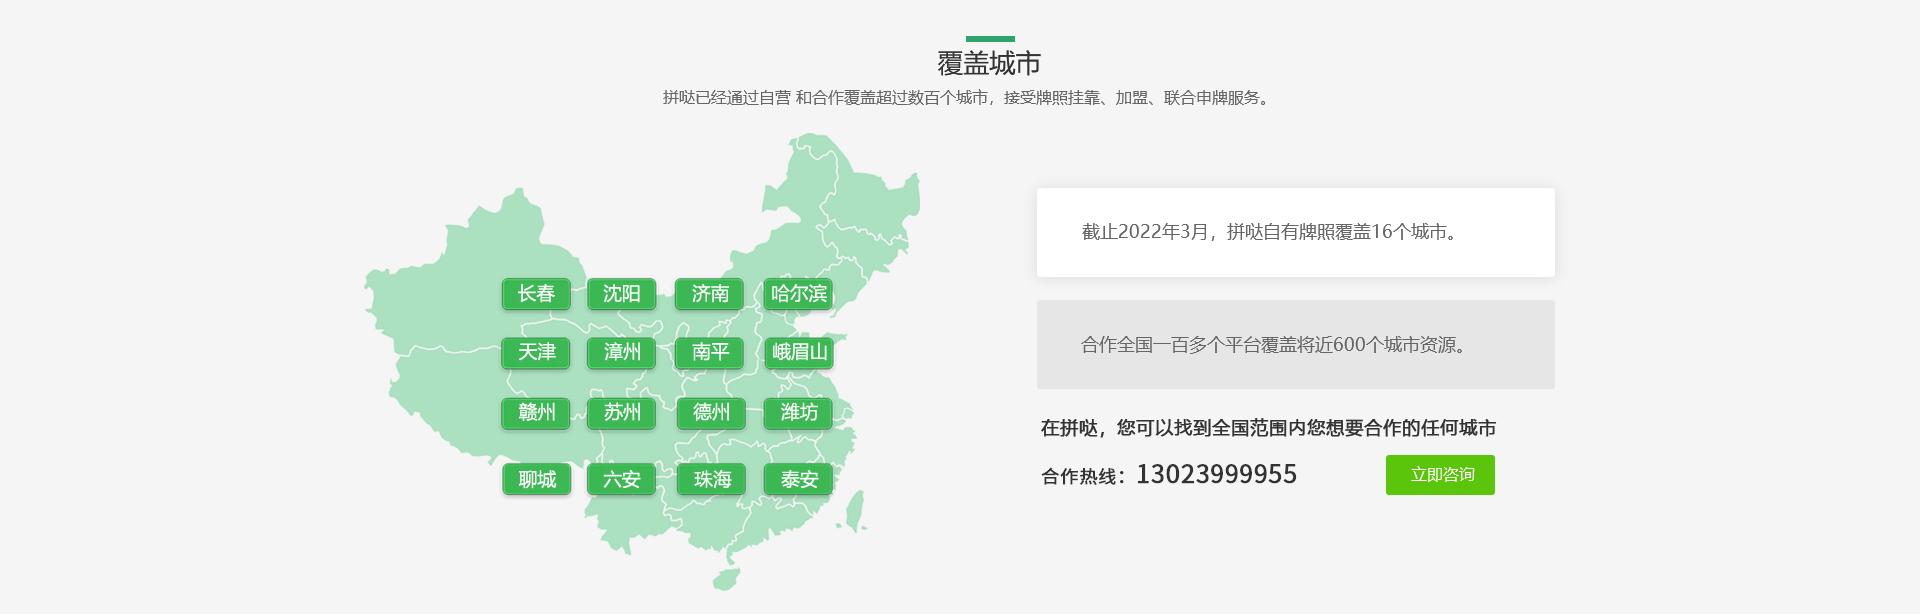The width and height of the screenshot is (1920, 614).
Task: Click the 长春 city tag
Action: (x=536, y=294)
